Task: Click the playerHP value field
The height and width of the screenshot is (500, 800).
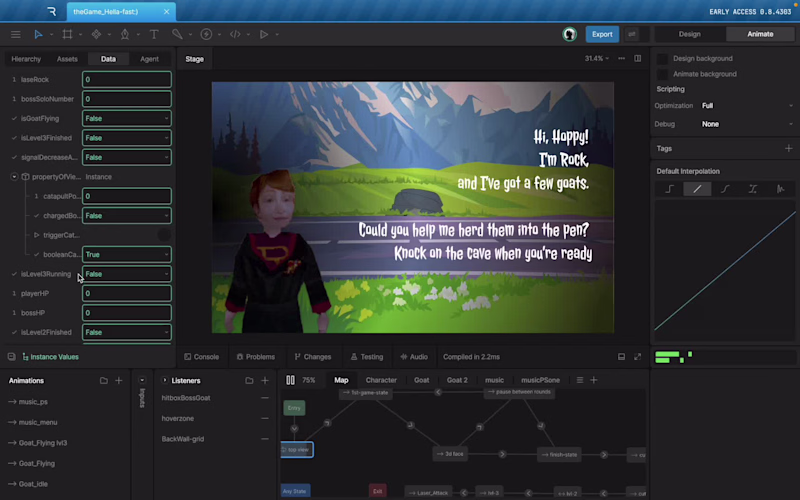Action: tap(127, 293)
